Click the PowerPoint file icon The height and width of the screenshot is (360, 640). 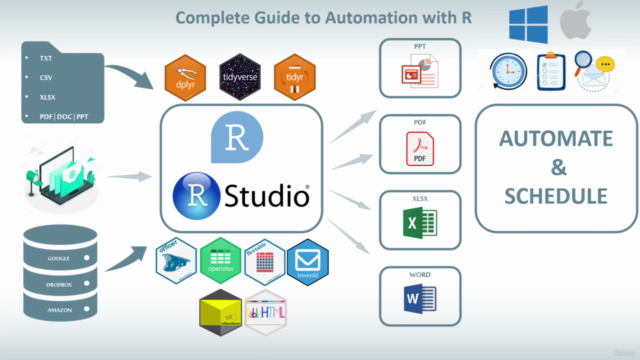[420, 72]
